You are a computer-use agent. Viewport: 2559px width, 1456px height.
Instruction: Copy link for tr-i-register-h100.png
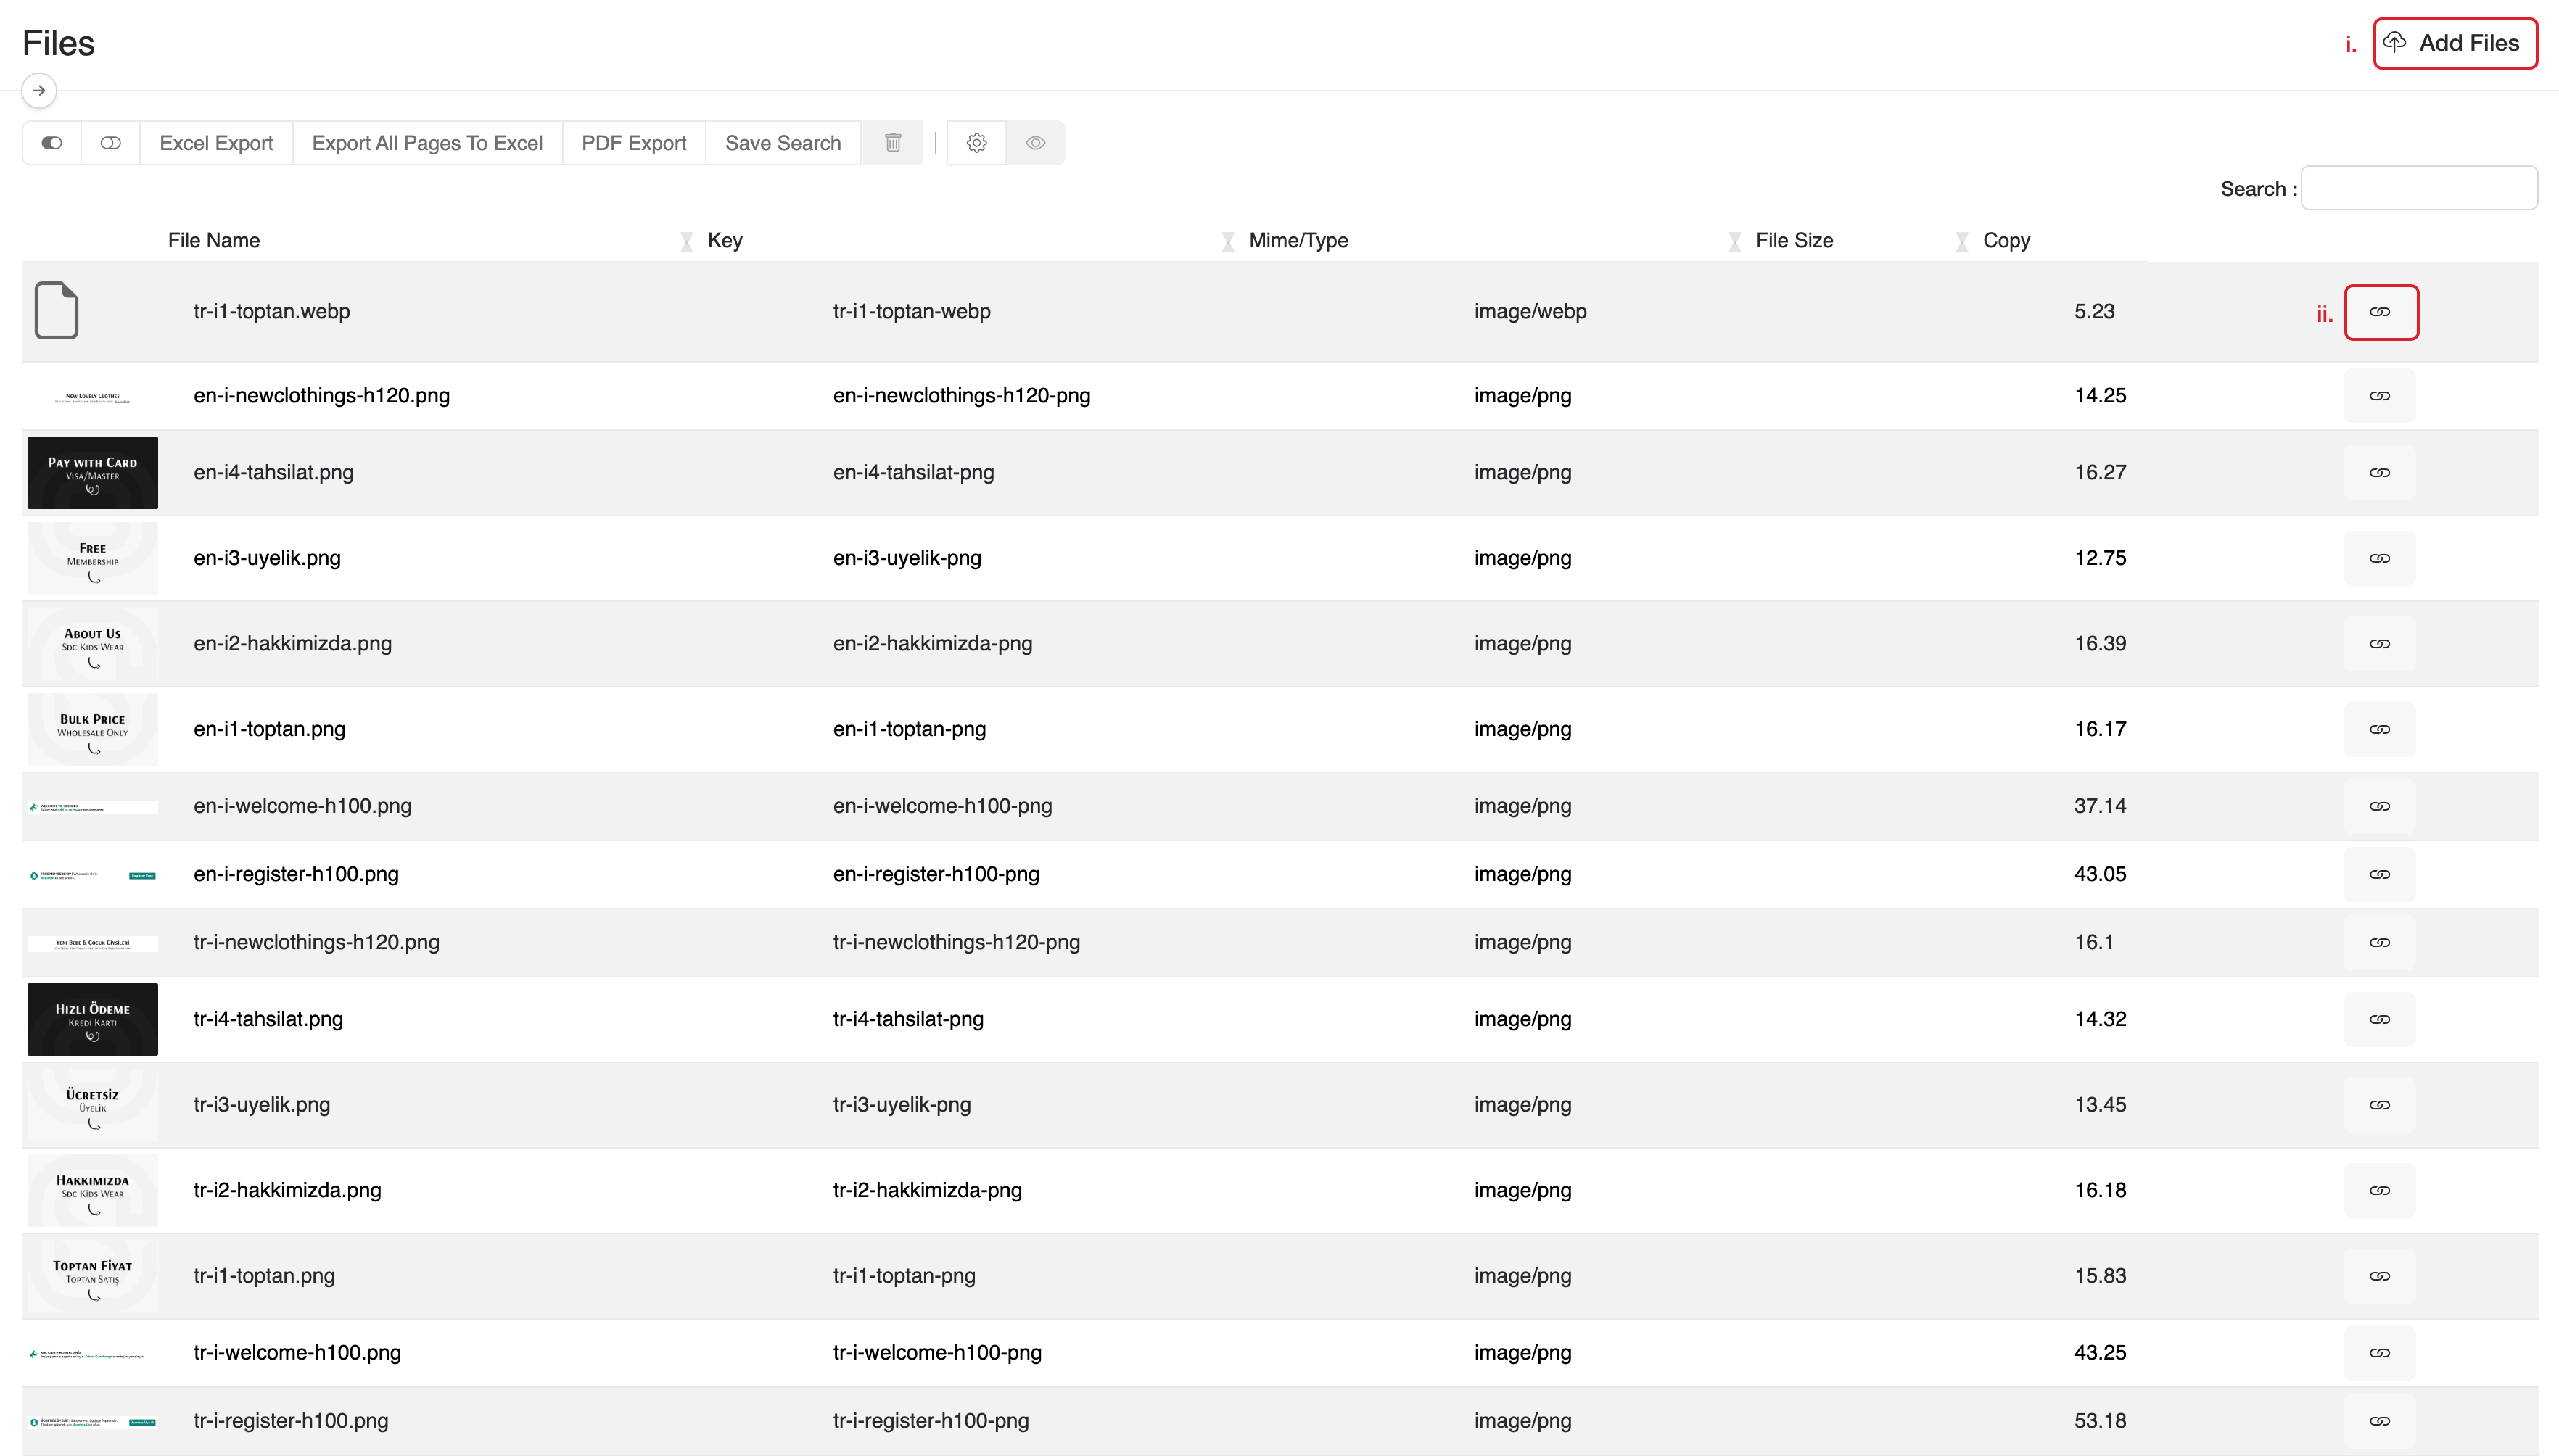click(x=2379, y=1421)
